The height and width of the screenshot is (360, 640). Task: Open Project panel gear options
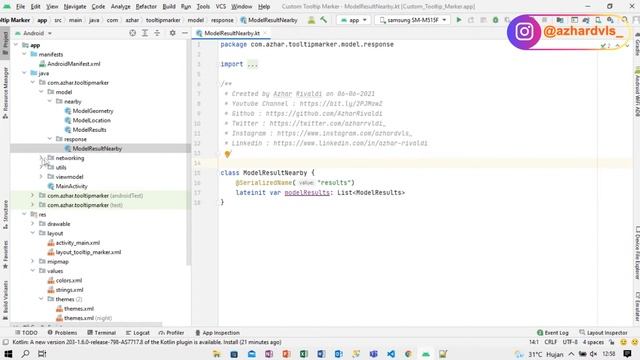tap(173, 33)
